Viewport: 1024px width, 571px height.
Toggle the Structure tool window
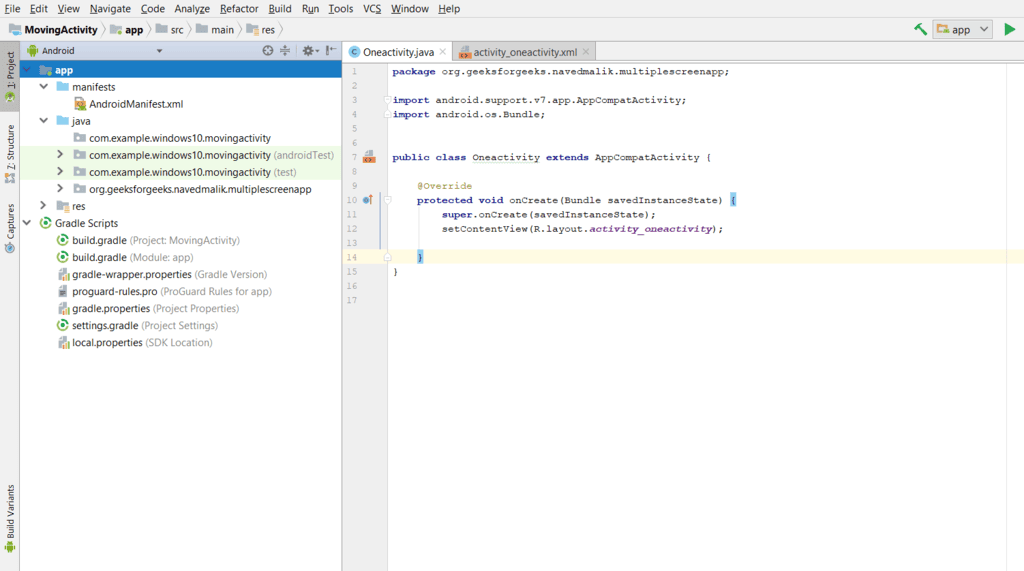[10, 152]
